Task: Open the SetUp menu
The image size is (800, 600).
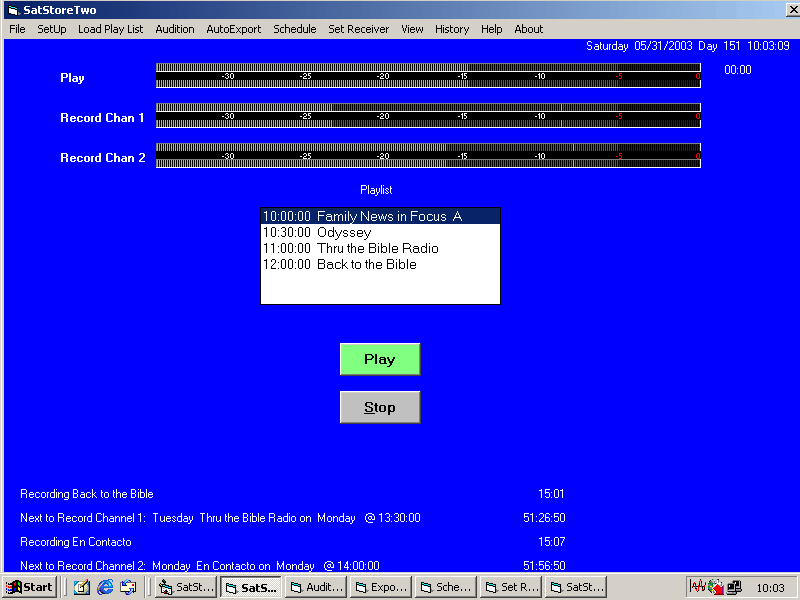Action: tap(52, 29)
